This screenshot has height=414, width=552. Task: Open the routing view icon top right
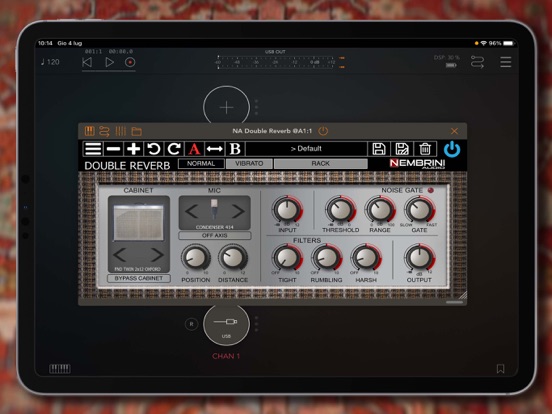point(477,62)
